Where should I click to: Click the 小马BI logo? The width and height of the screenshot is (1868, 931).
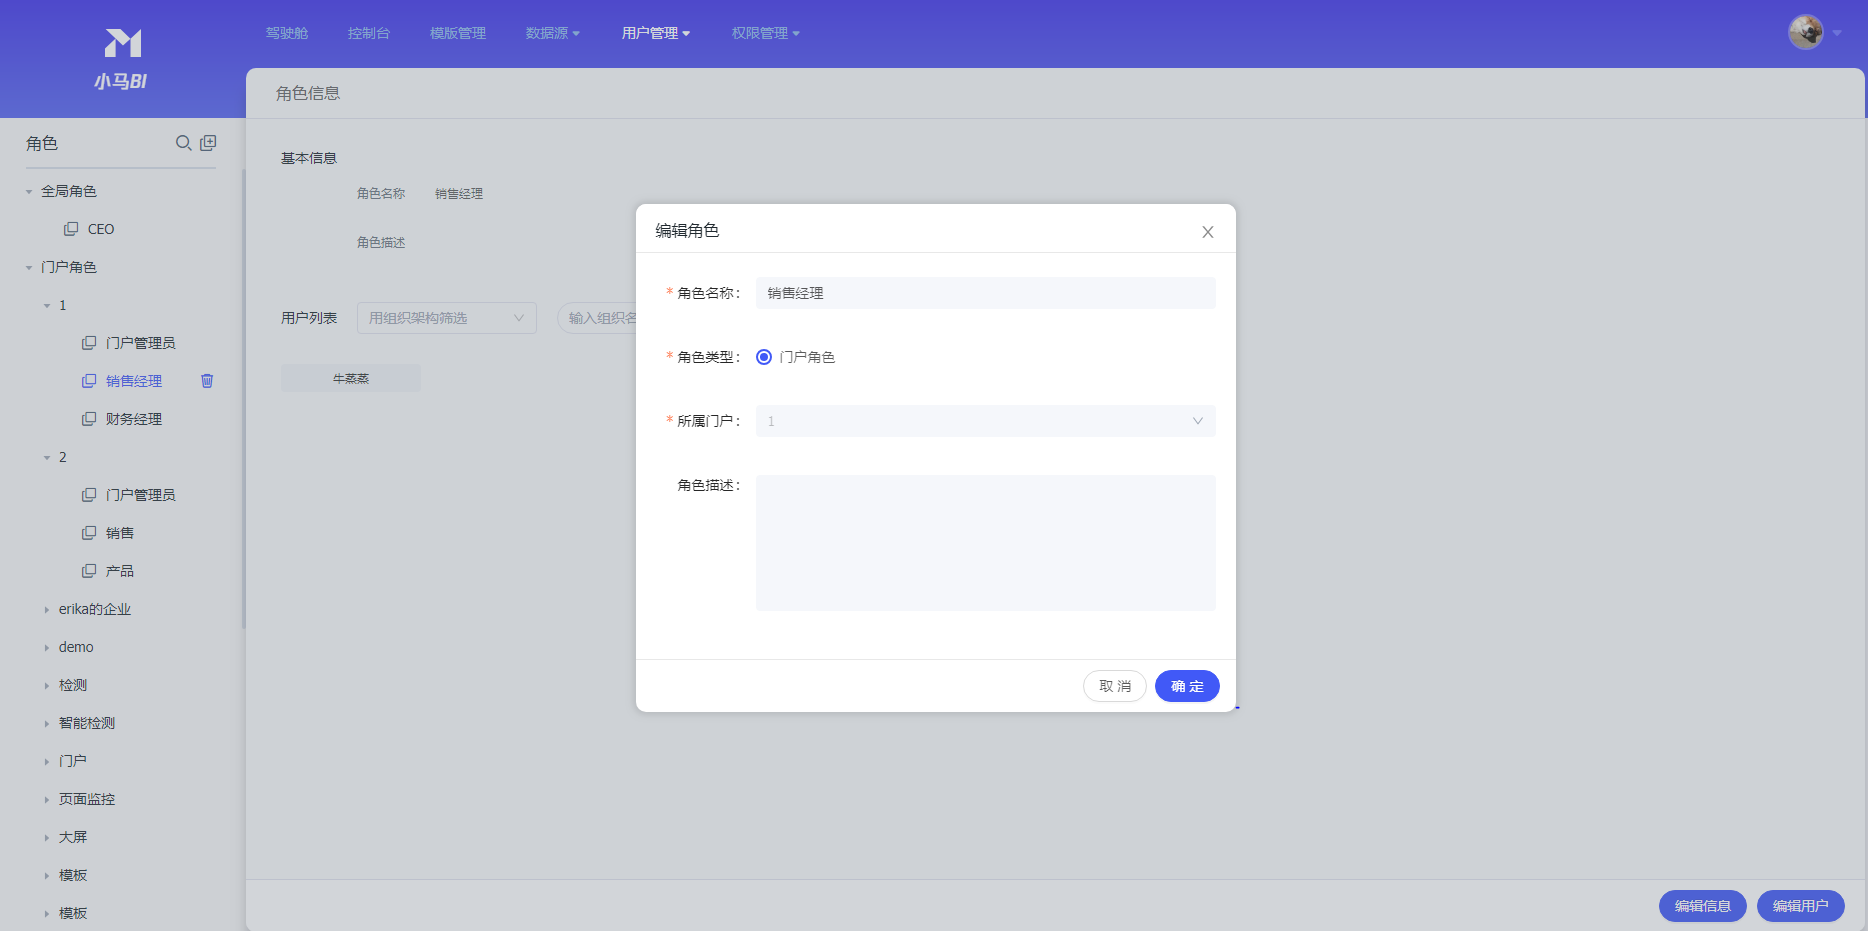[122, 58]
